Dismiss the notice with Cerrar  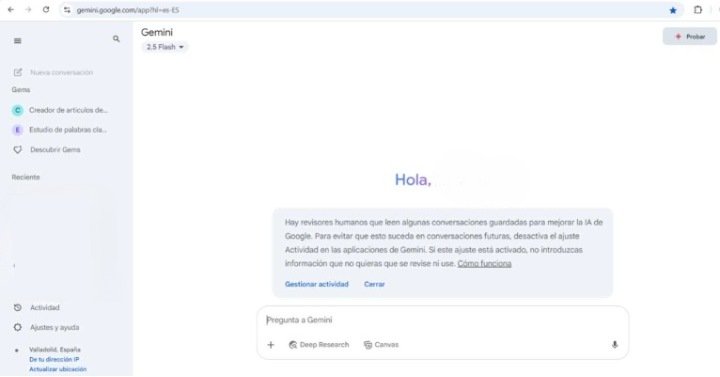(x=374, y=284)
